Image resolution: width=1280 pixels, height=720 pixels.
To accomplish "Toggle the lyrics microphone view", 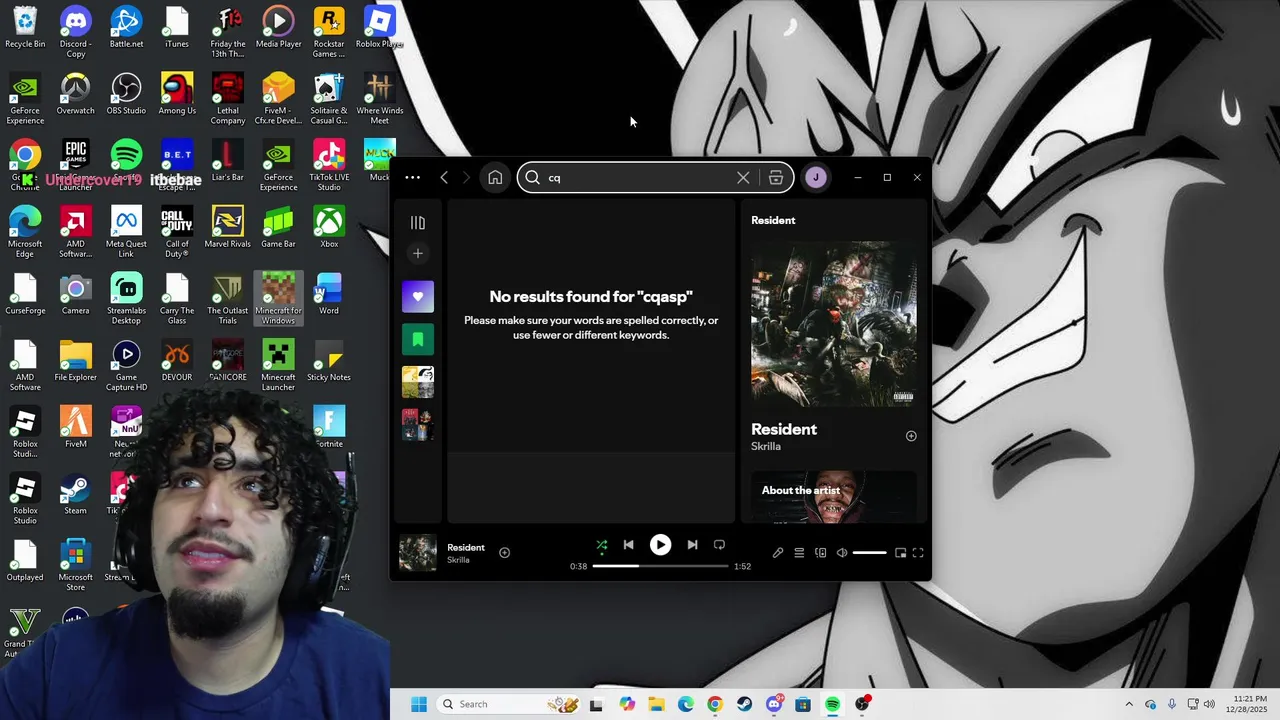I will tap(778, 553).
